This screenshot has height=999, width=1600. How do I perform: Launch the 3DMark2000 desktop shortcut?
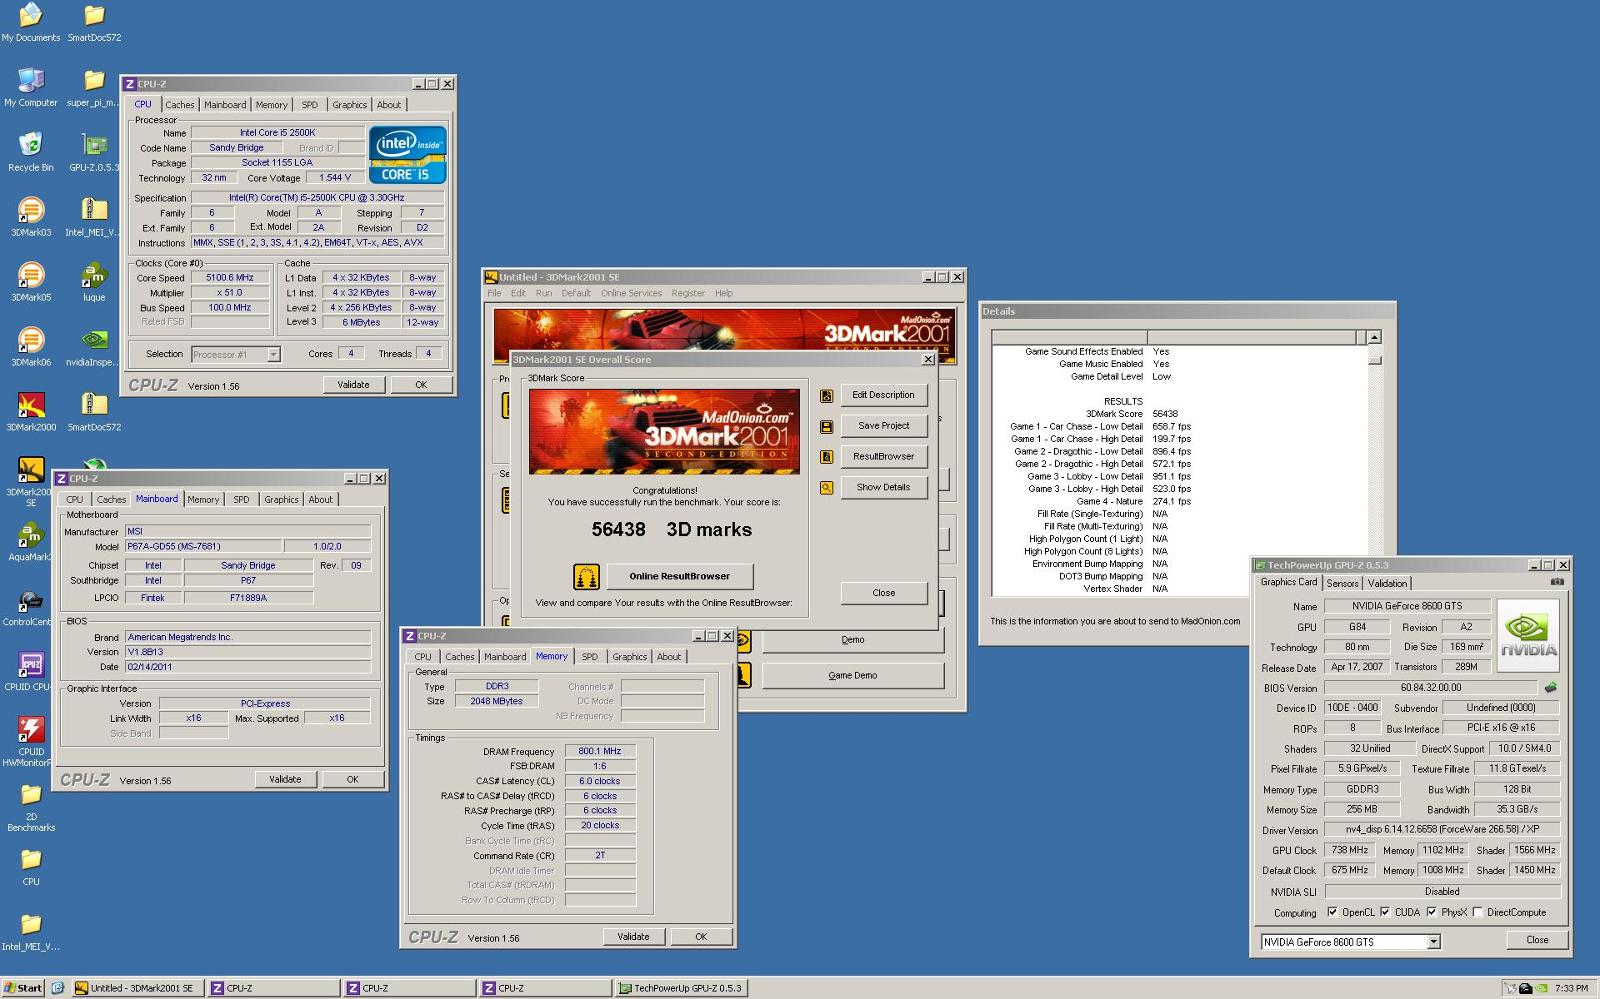pos(31,412)
